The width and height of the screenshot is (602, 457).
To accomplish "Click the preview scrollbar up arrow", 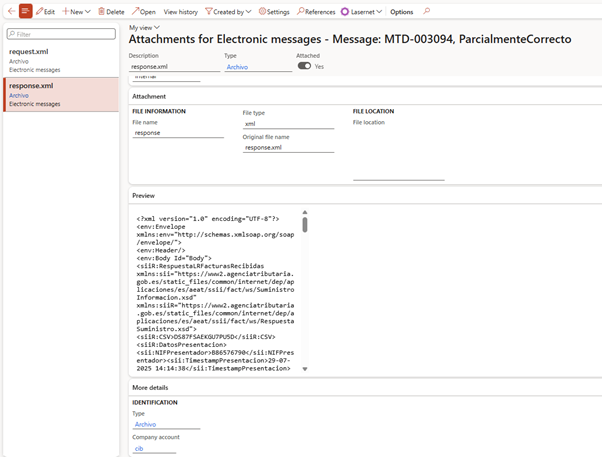I will pos(305,212).
